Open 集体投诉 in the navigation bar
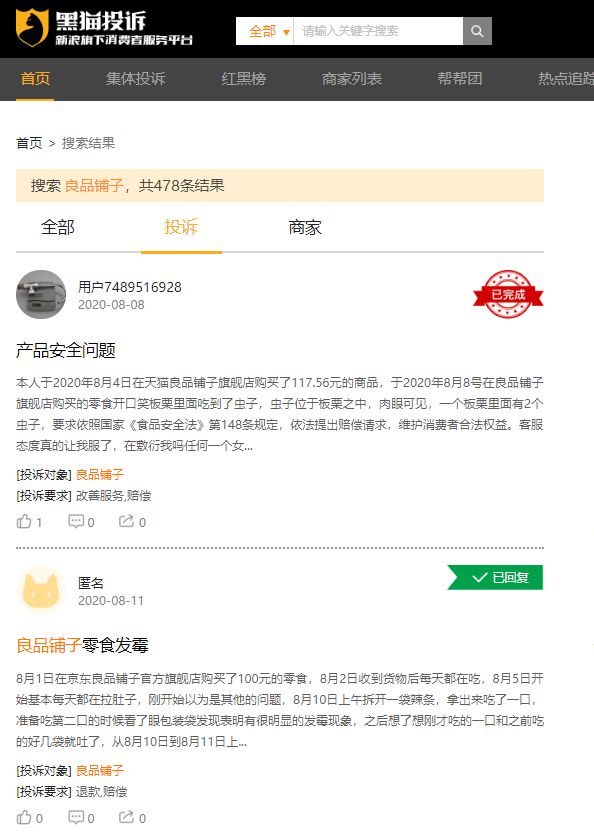 136,79
